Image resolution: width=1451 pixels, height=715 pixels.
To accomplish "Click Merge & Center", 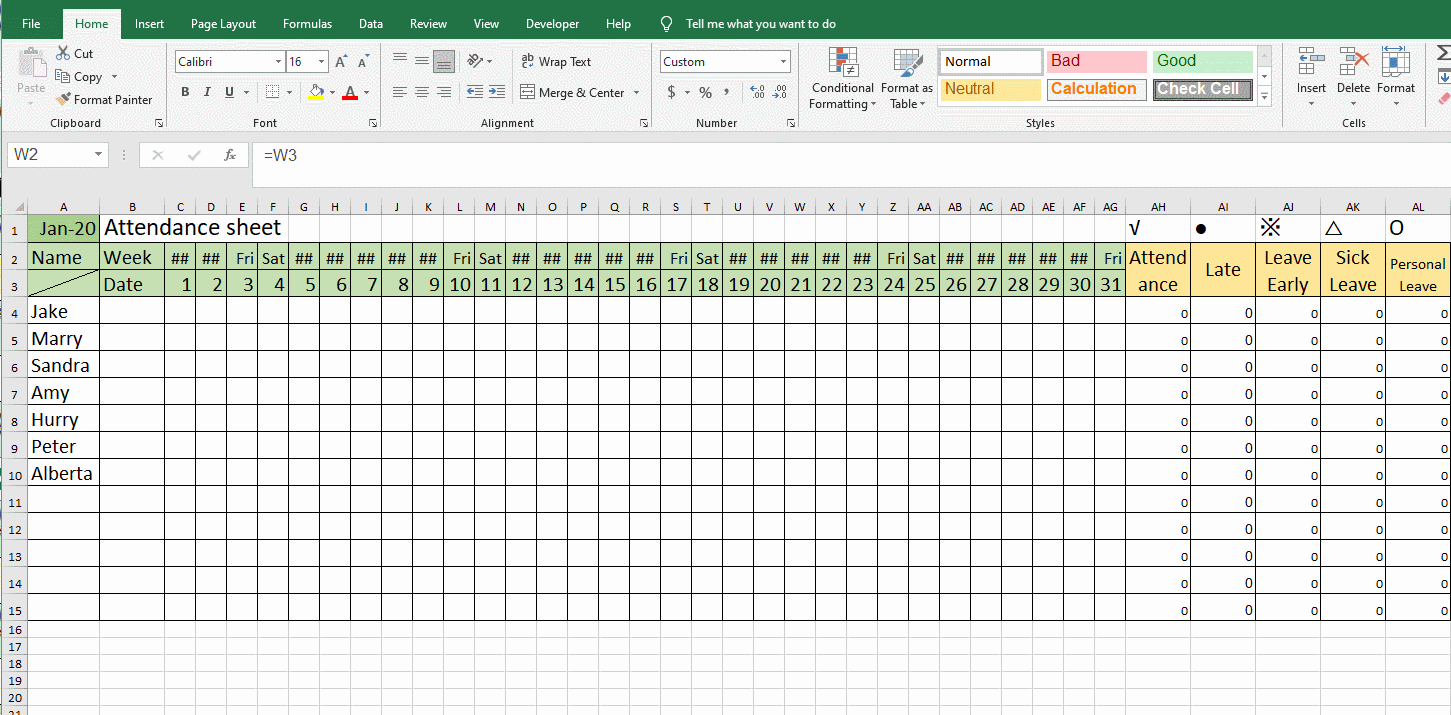I will [573, 92].
